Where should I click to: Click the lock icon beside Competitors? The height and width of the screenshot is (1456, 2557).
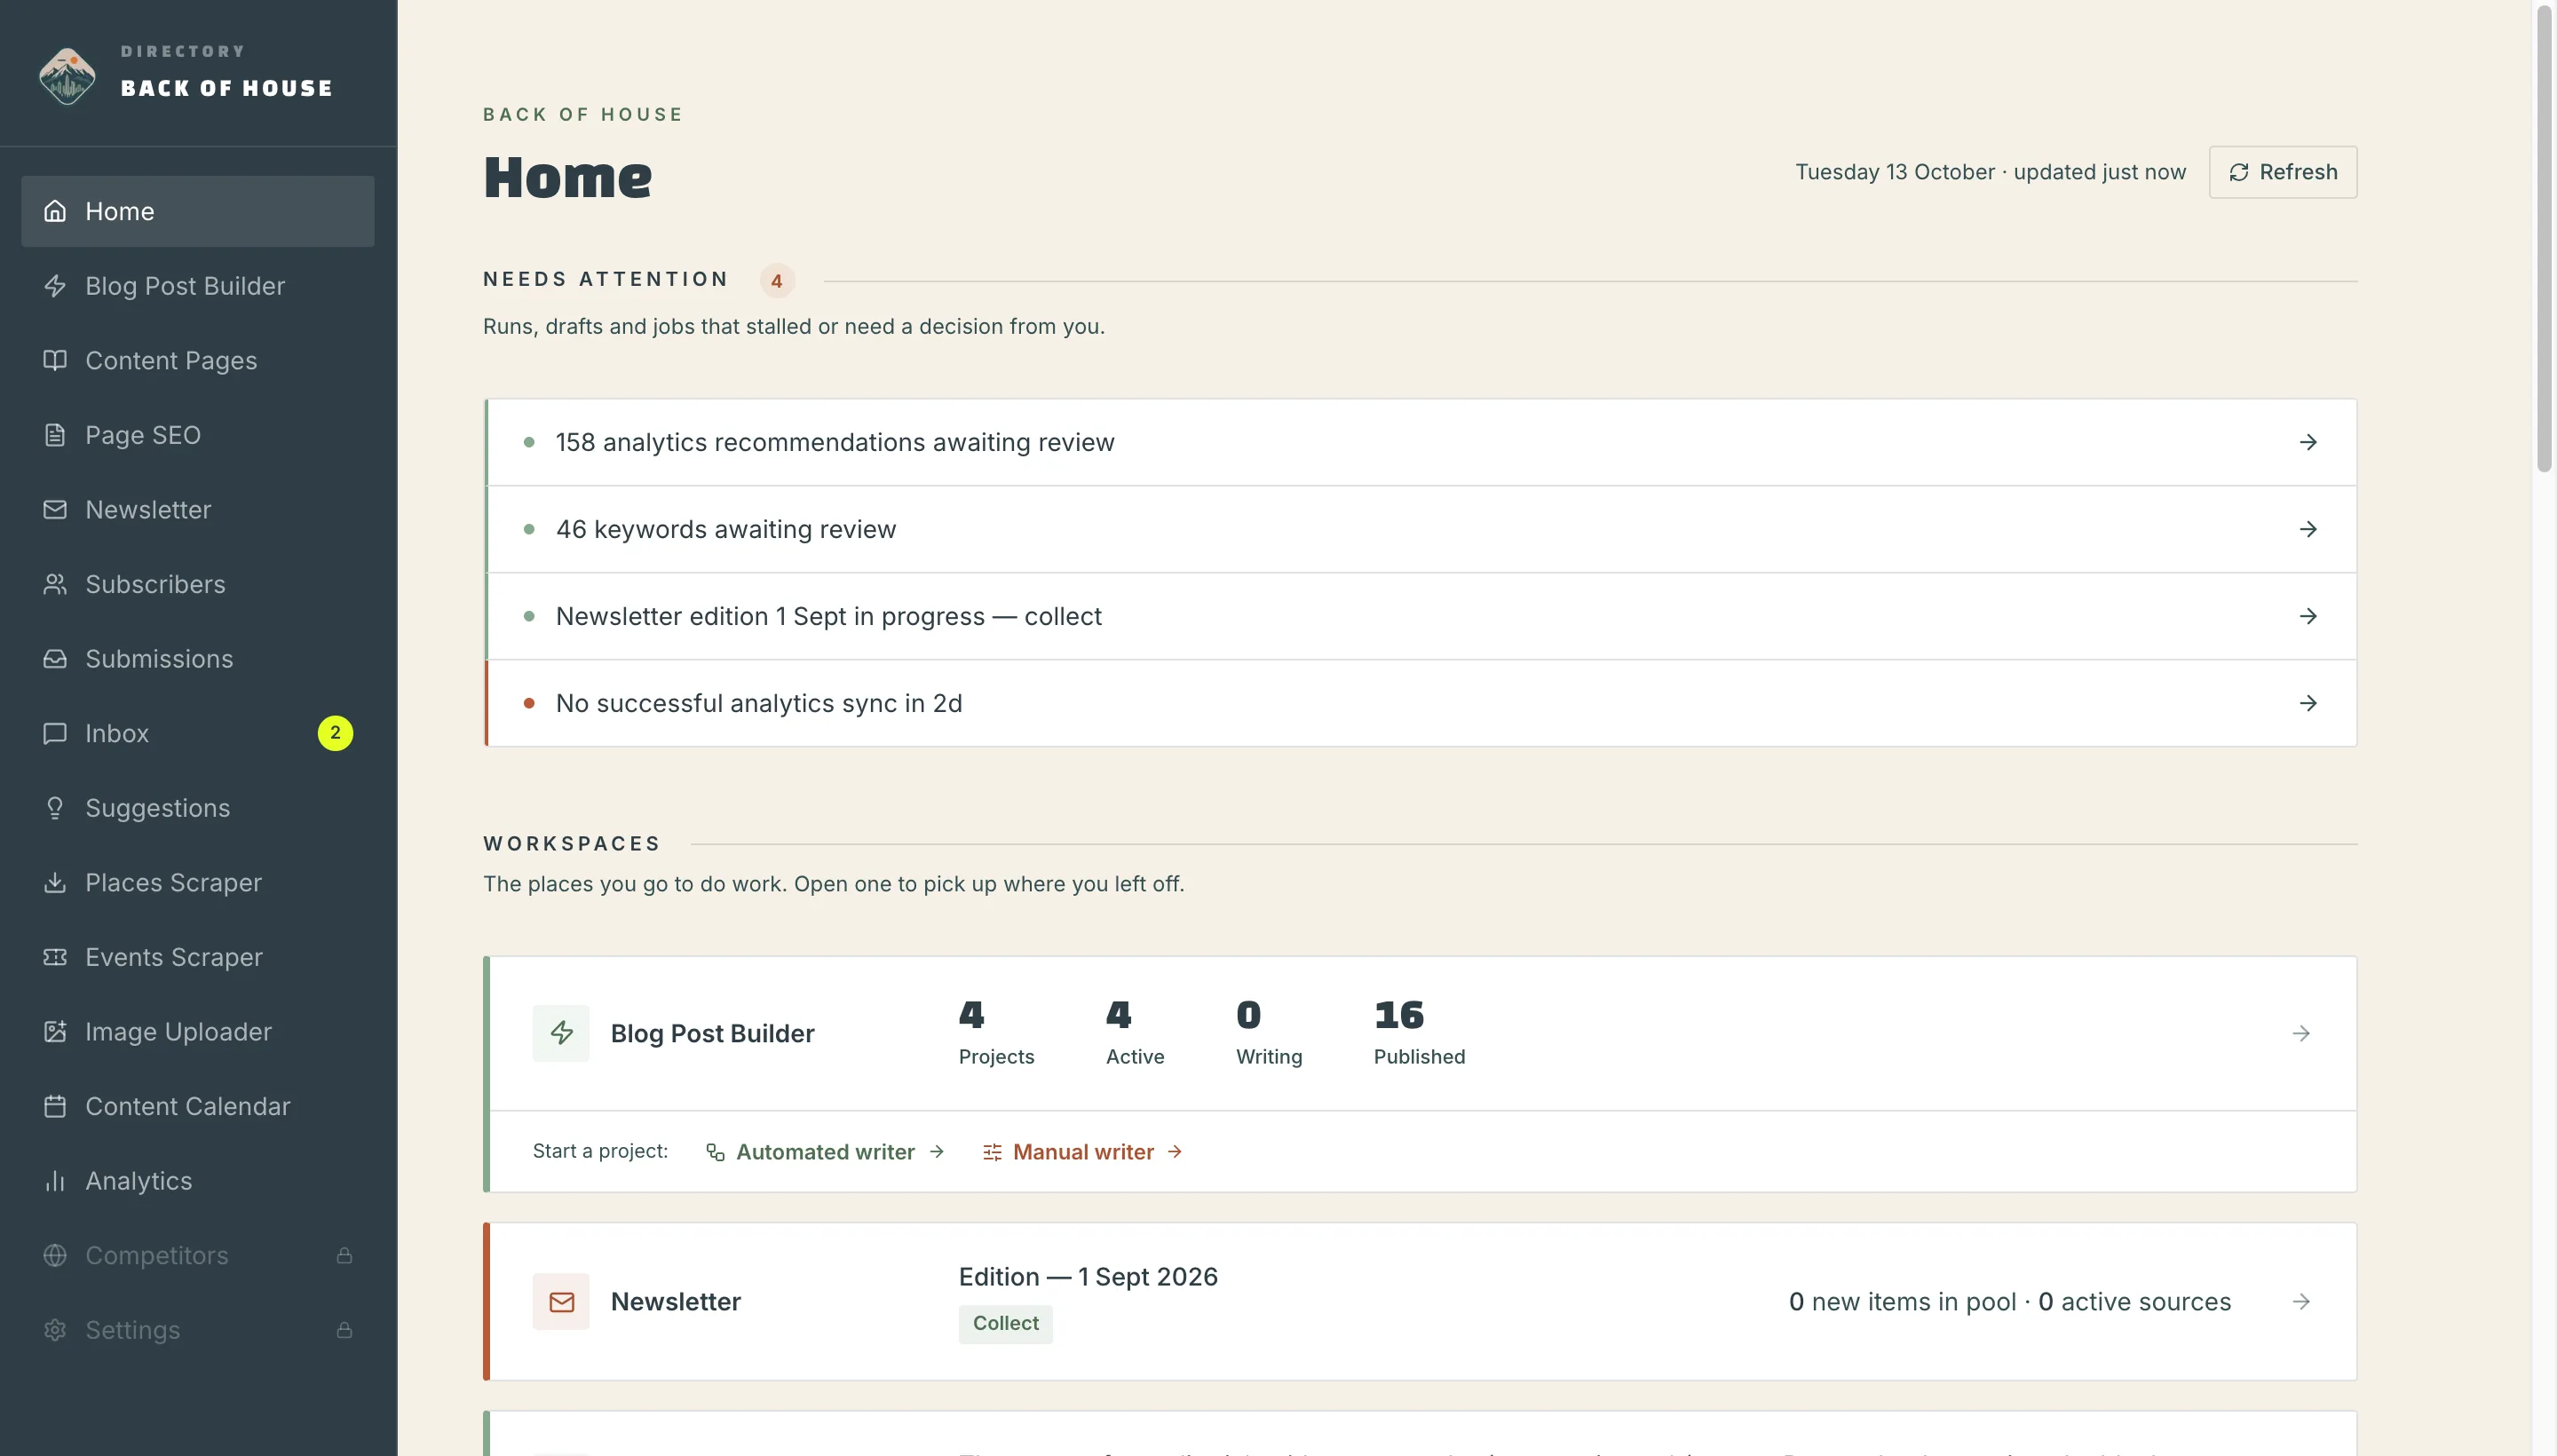pyautogui.click(x=344, y=1255)
